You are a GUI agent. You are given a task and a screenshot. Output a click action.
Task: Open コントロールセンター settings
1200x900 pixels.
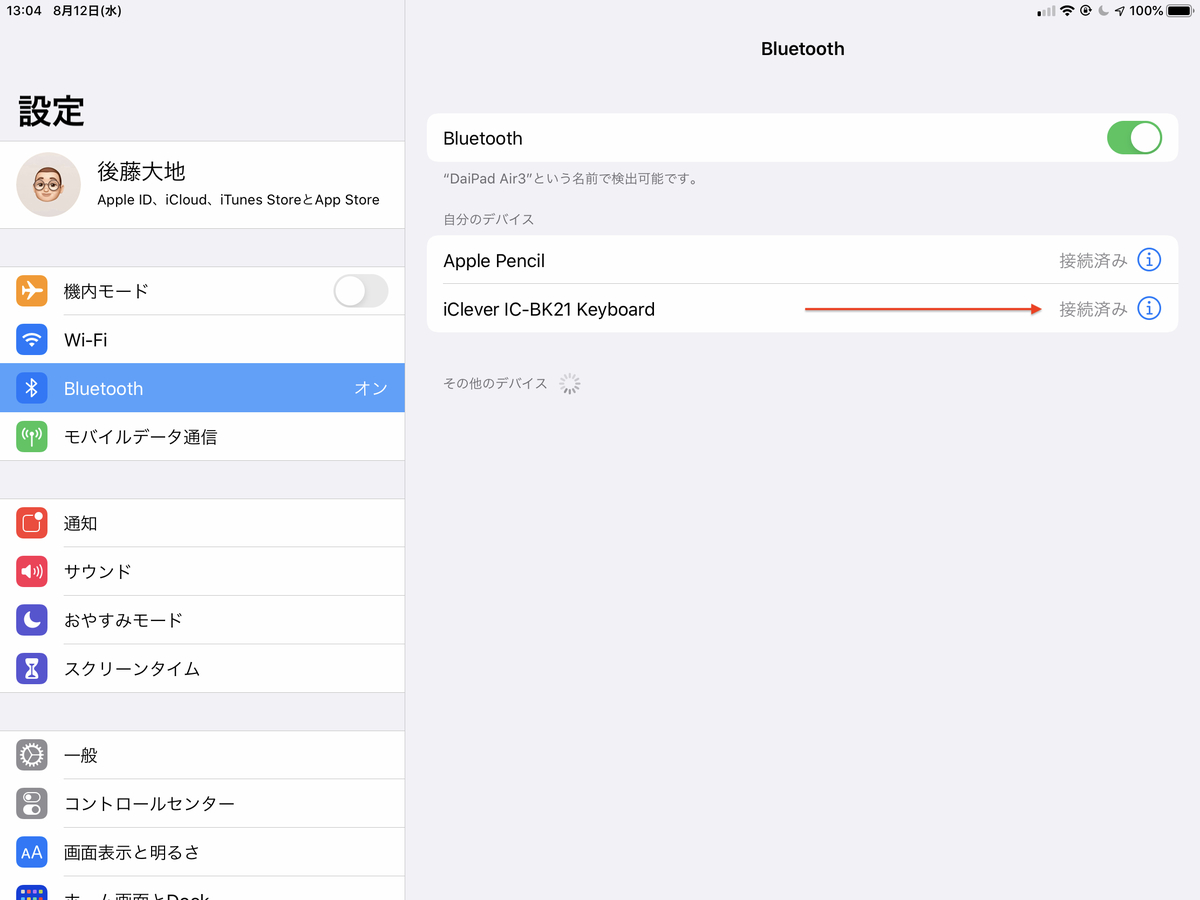point(202,804)
